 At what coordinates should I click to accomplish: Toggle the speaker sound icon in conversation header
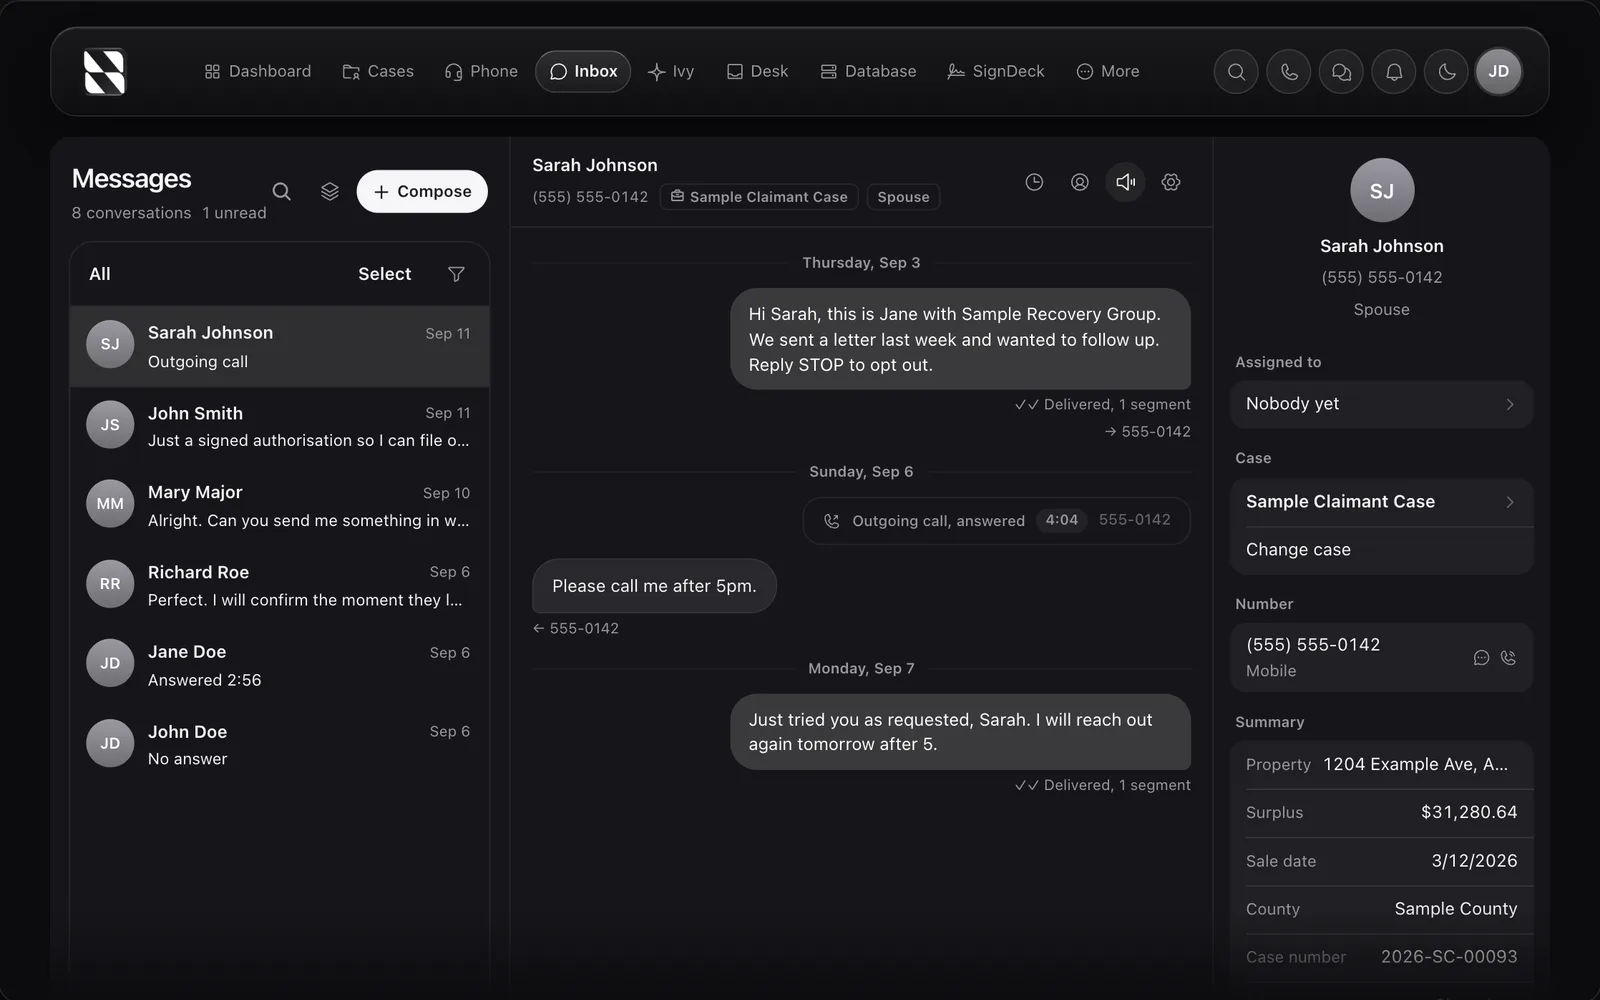click(x=1125, y=182)
